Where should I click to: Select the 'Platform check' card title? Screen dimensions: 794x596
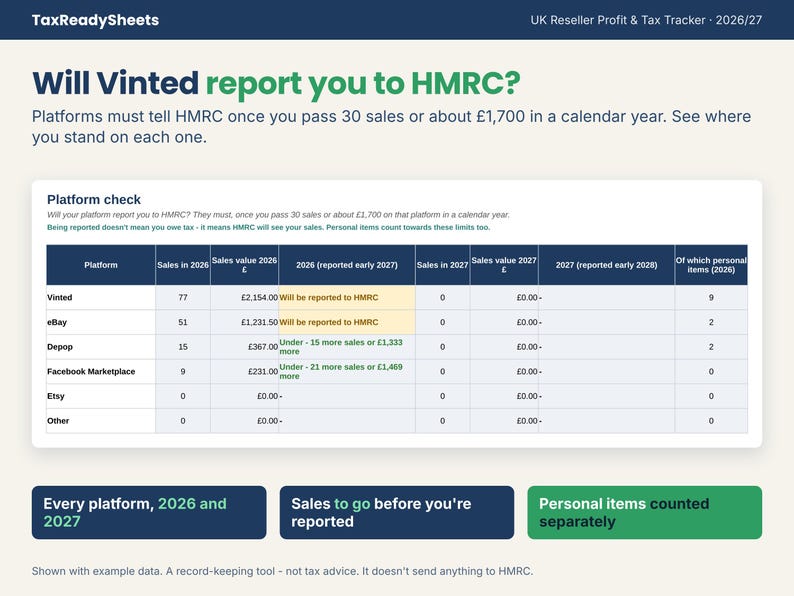[94, 200]
